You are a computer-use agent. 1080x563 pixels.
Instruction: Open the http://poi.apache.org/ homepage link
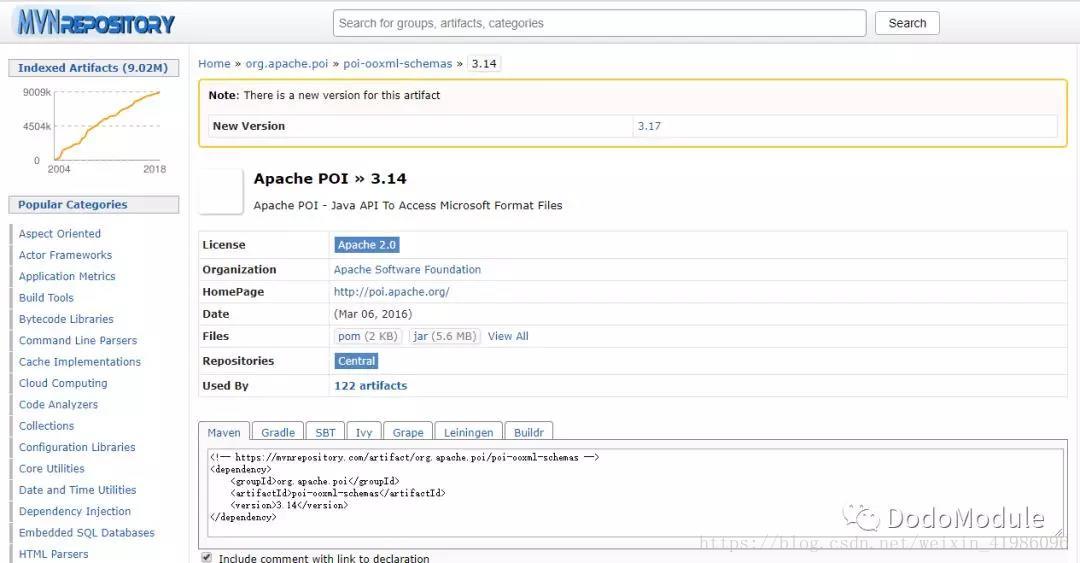click(x=391, y=291)
